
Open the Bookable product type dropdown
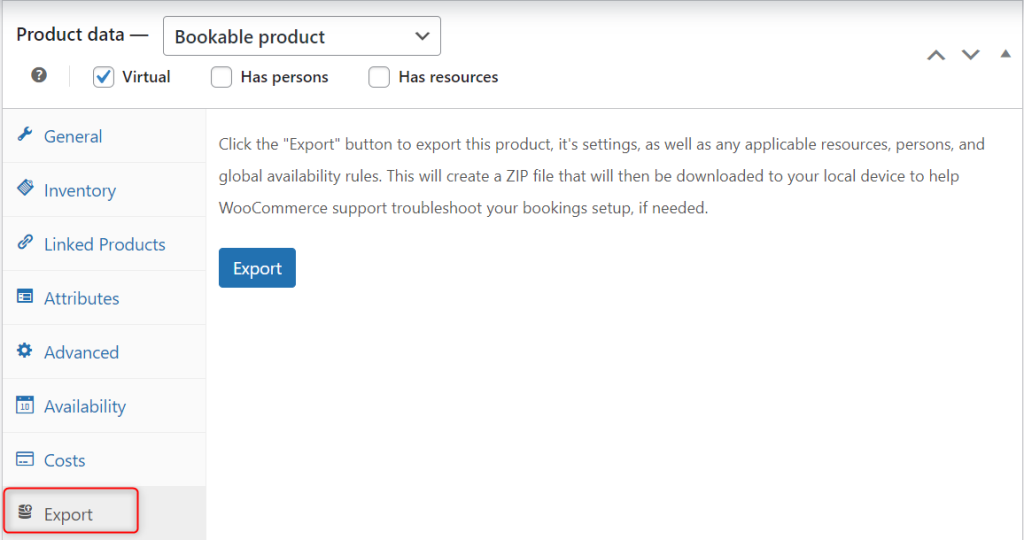[301, 37]
